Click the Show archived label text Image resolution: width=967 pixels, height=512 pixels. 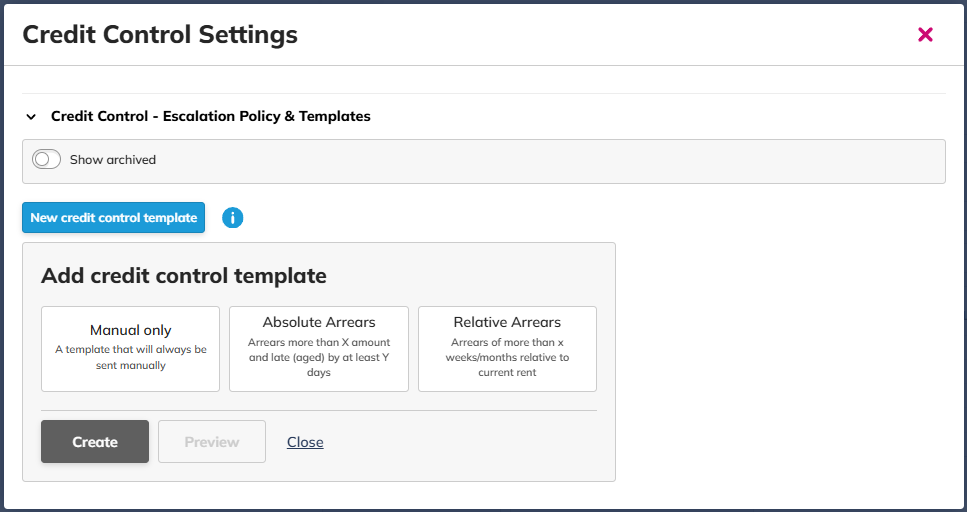tap(113, 160)
